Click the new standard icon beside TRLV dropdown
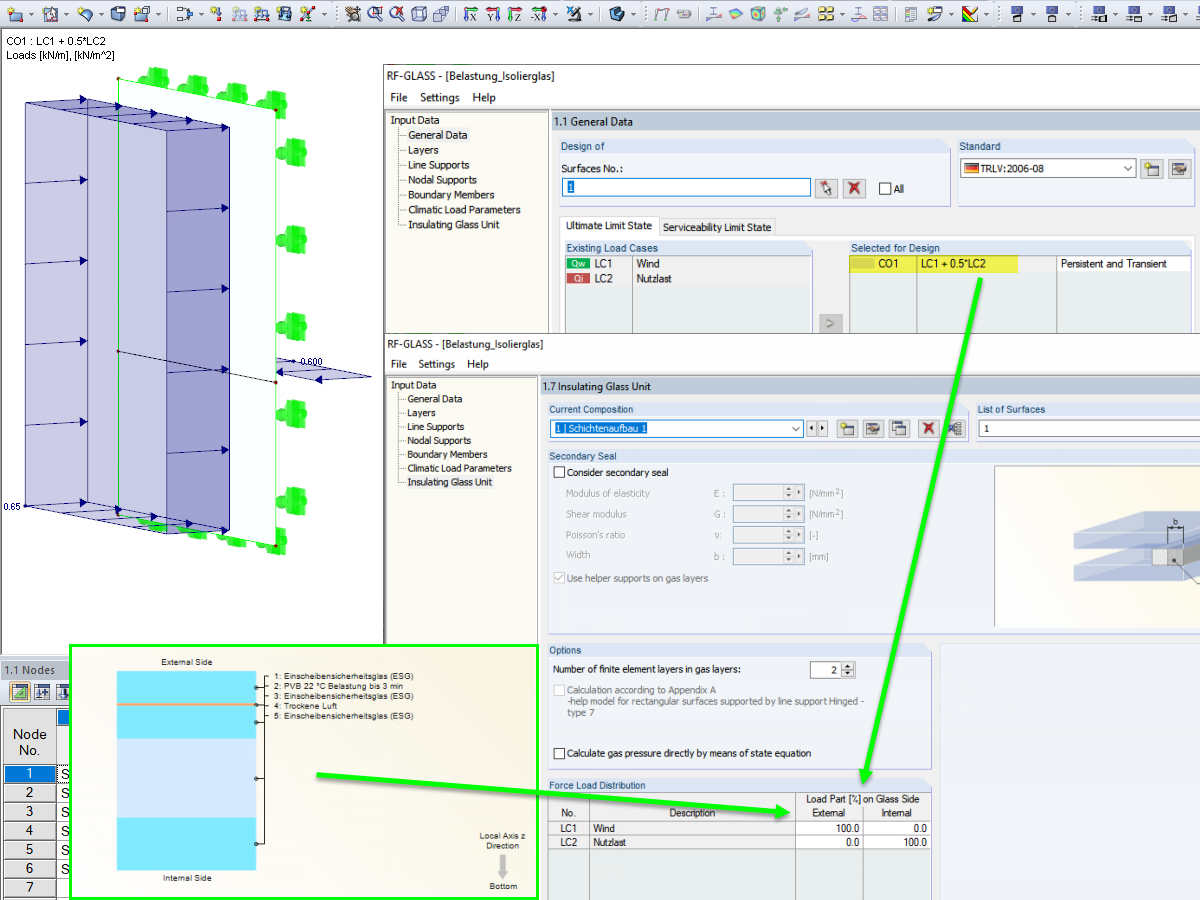The image size is (1200, 900). (x=1152, y=168)
